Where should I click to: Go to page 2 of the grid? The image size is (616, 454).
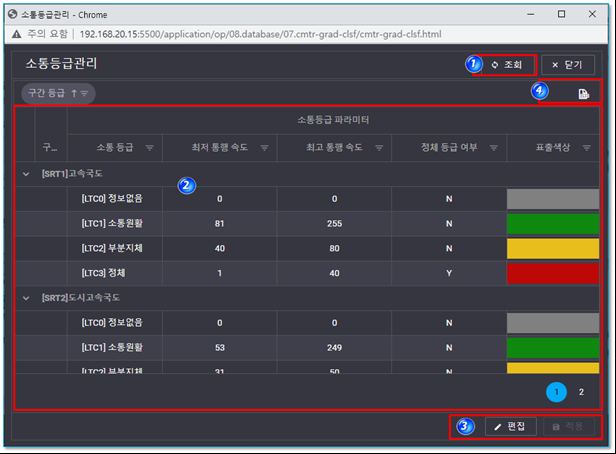coord(581,392)
